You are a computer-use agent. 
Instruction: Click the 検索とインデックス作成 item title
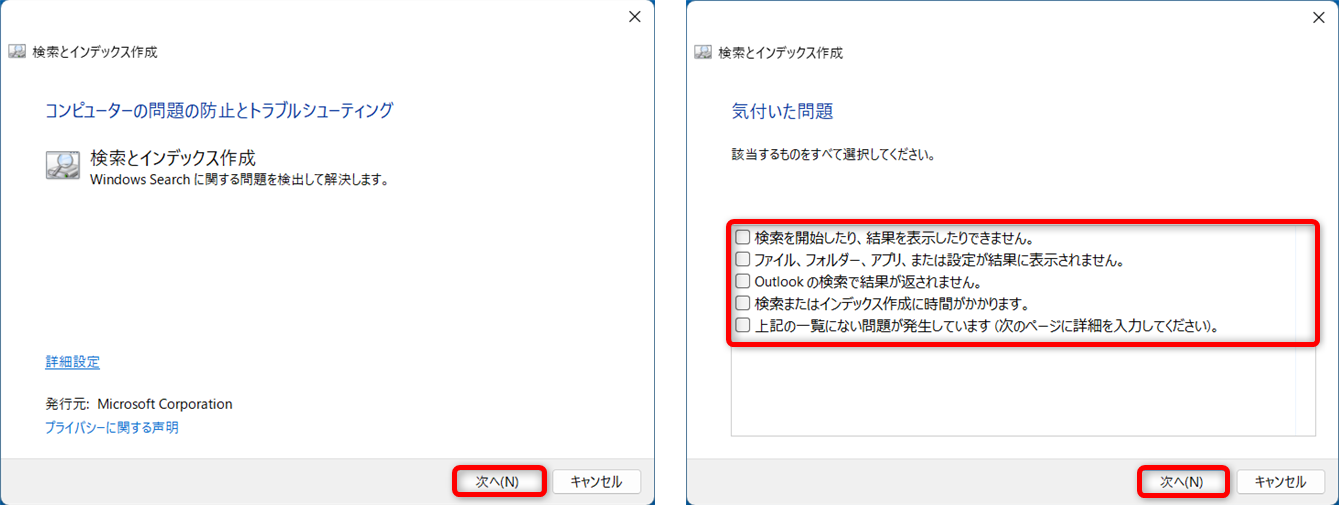[173, 158]
